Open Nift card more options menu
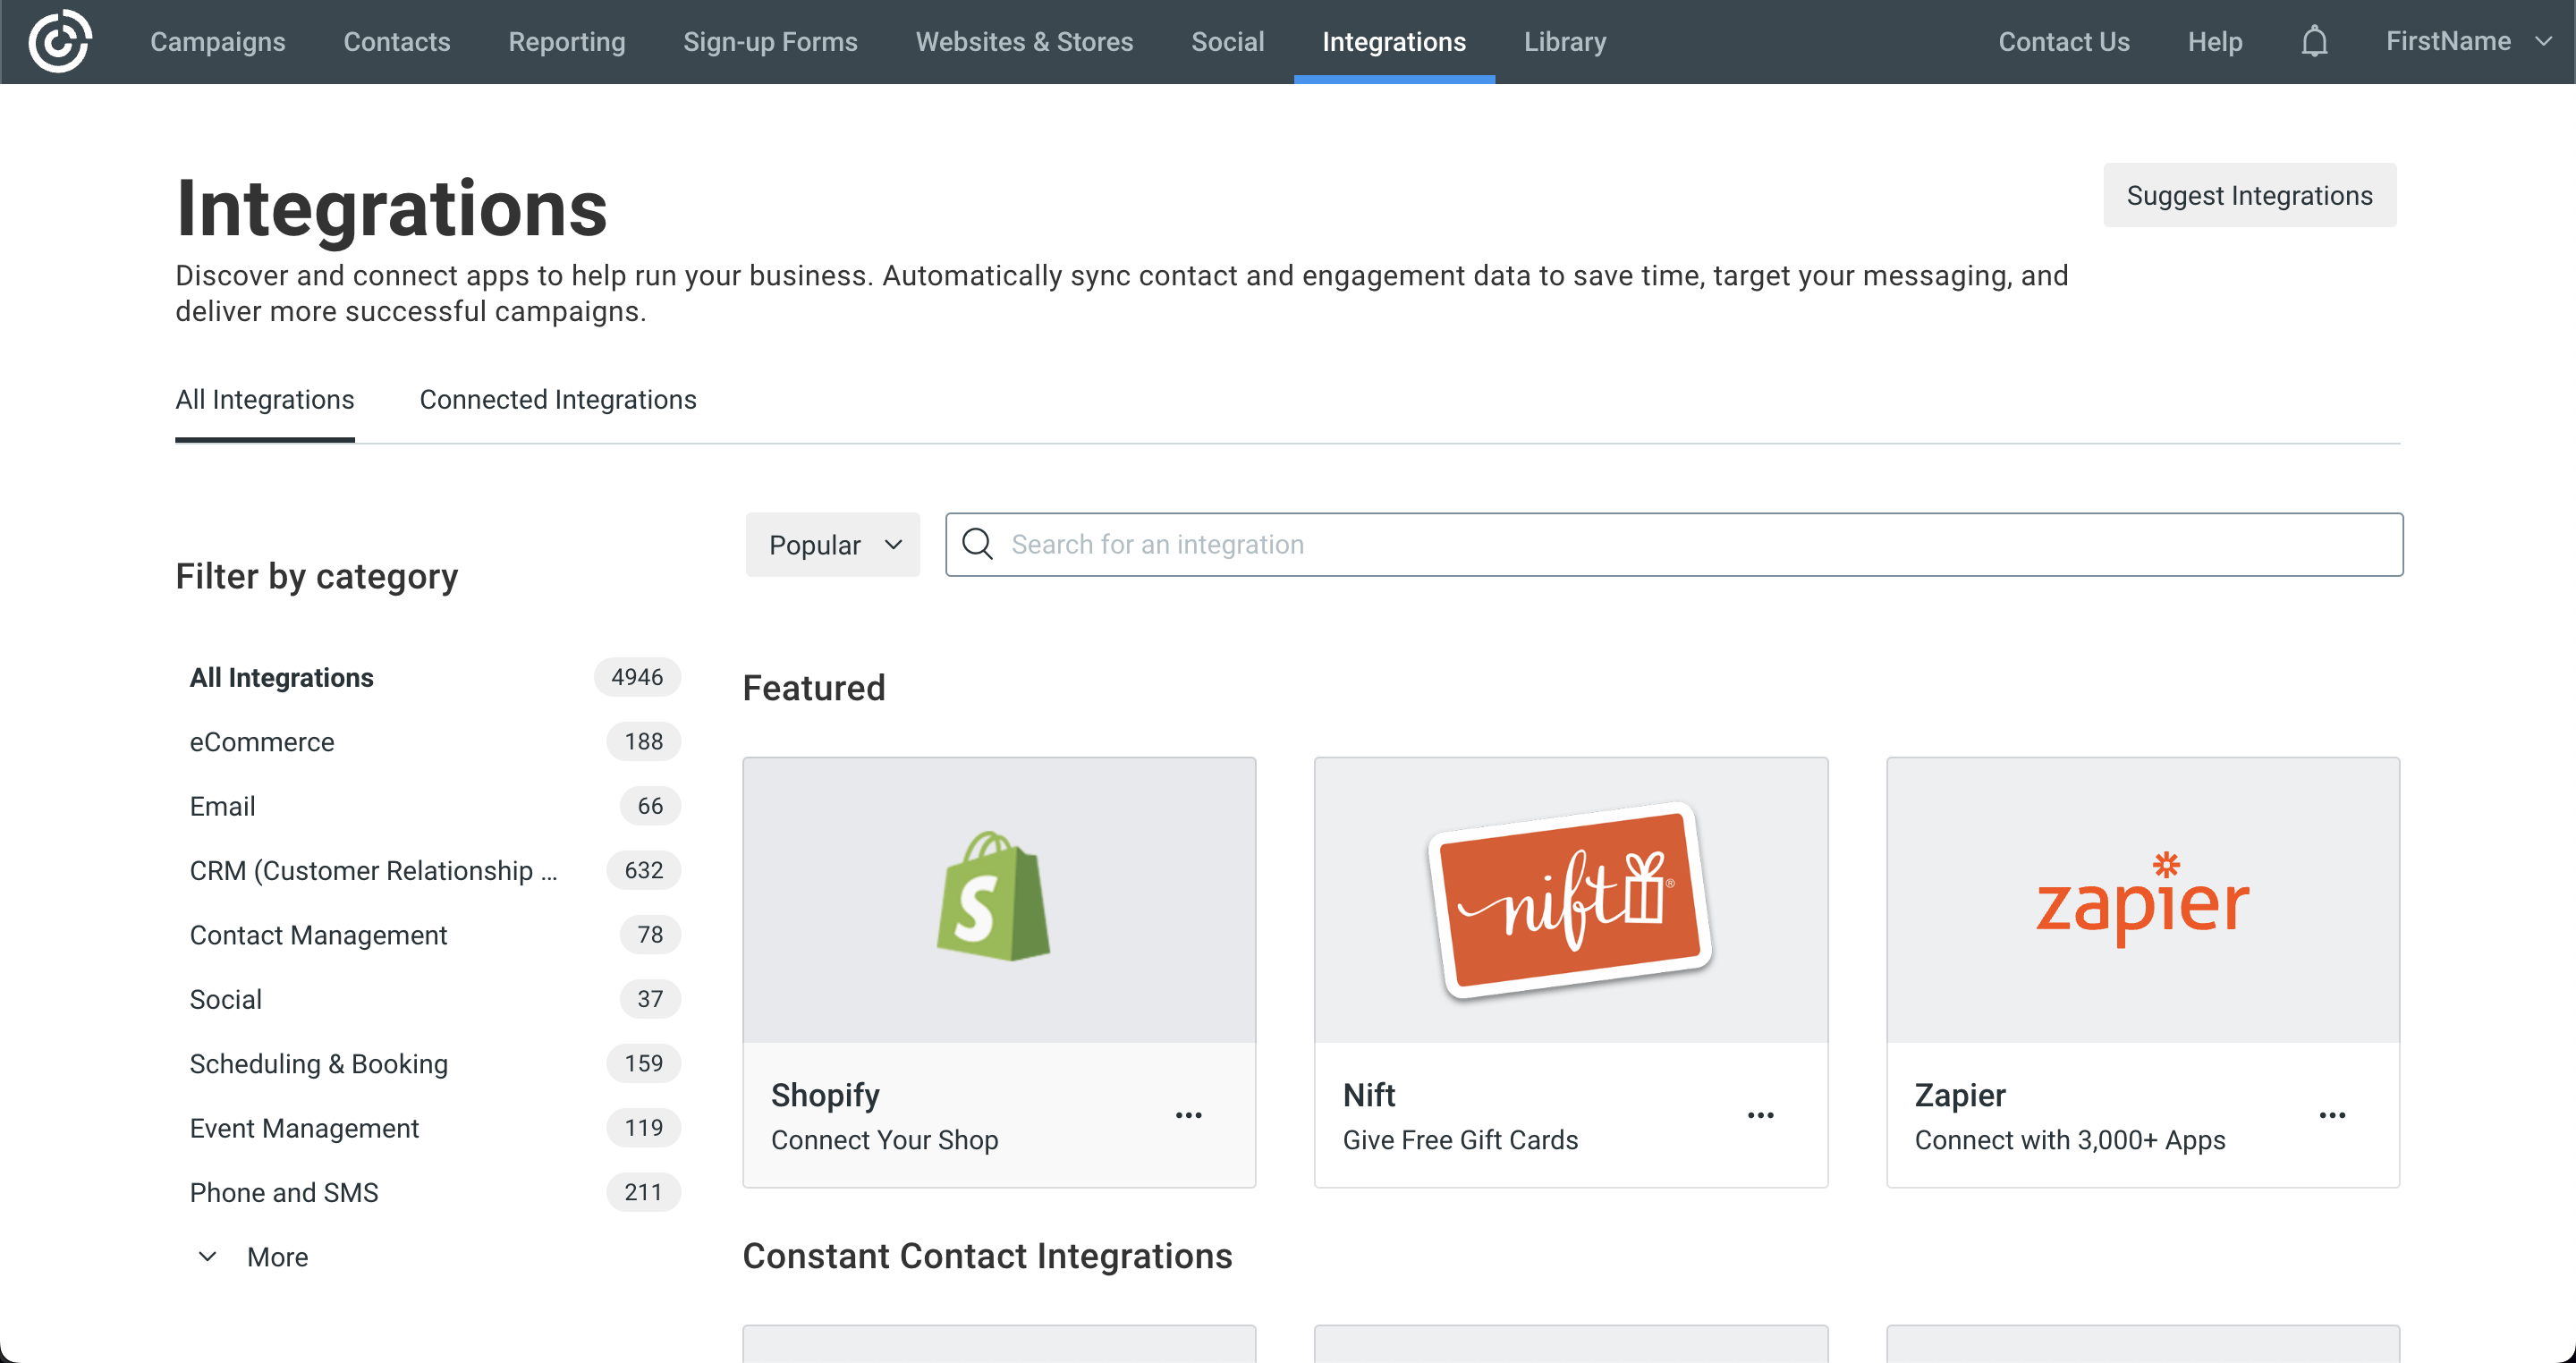 (x=1760, y=1115)
